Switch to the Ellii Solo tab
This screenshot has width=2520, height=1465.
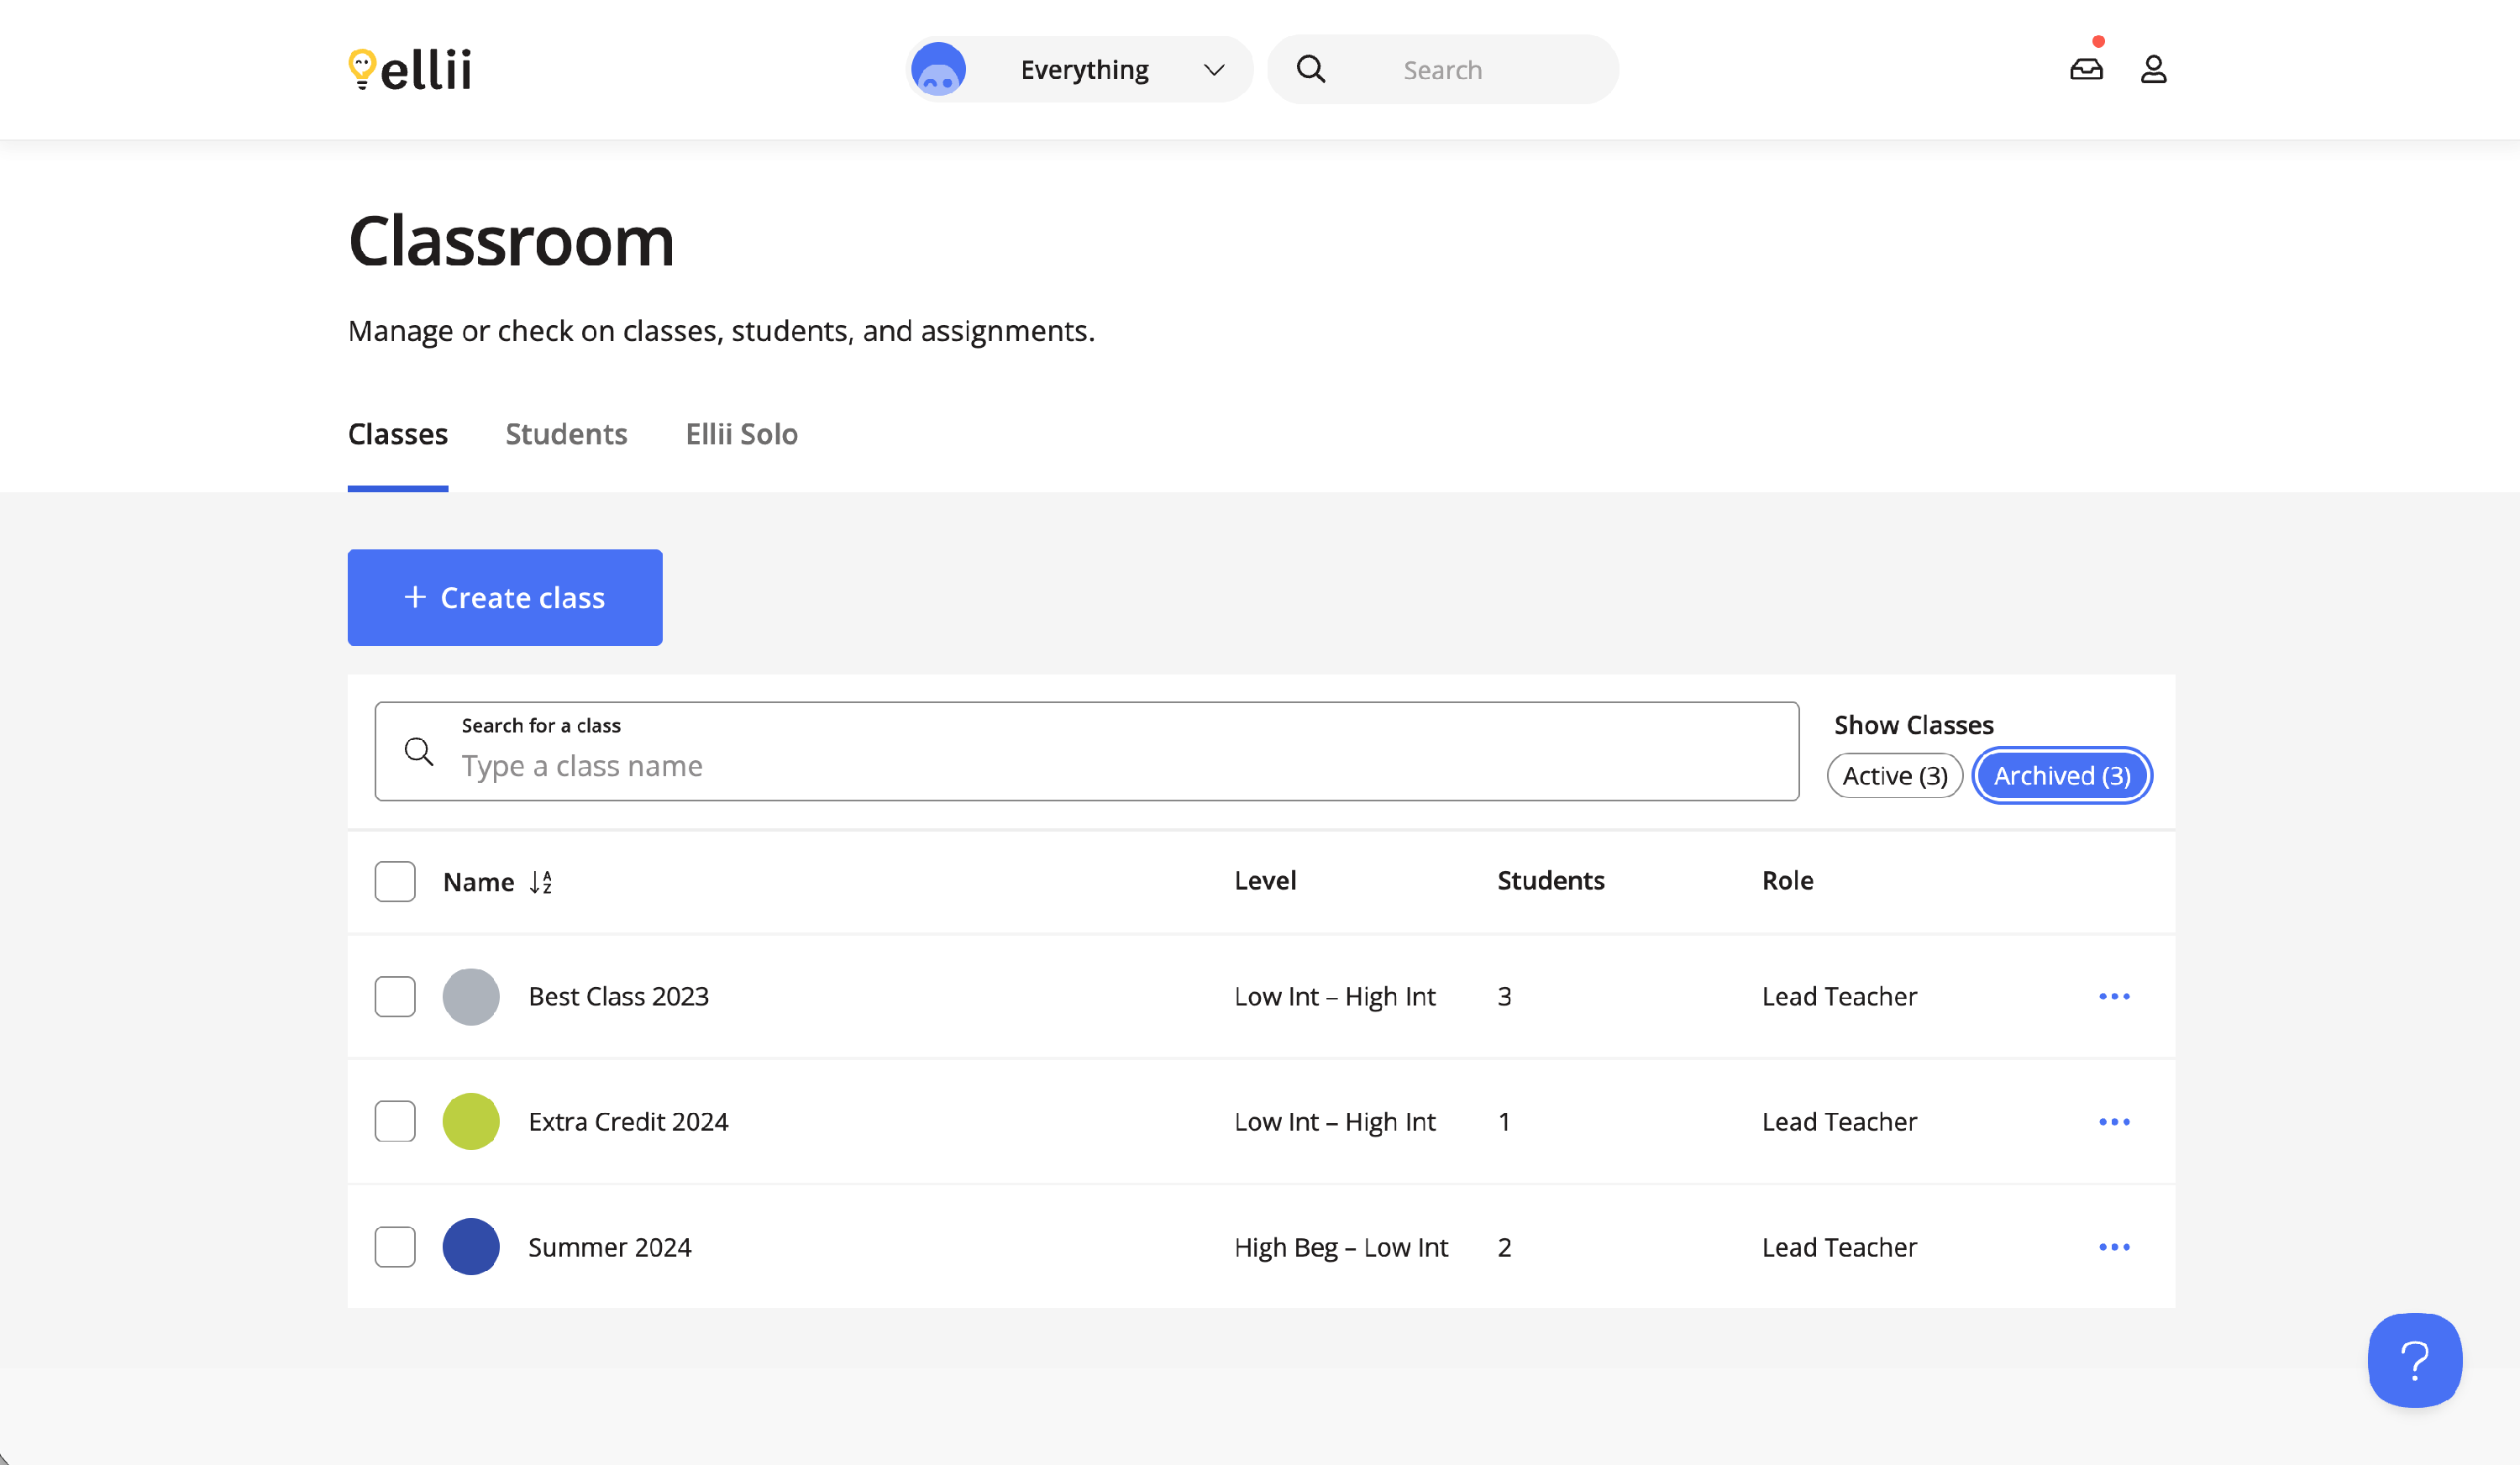coord(741,434)
